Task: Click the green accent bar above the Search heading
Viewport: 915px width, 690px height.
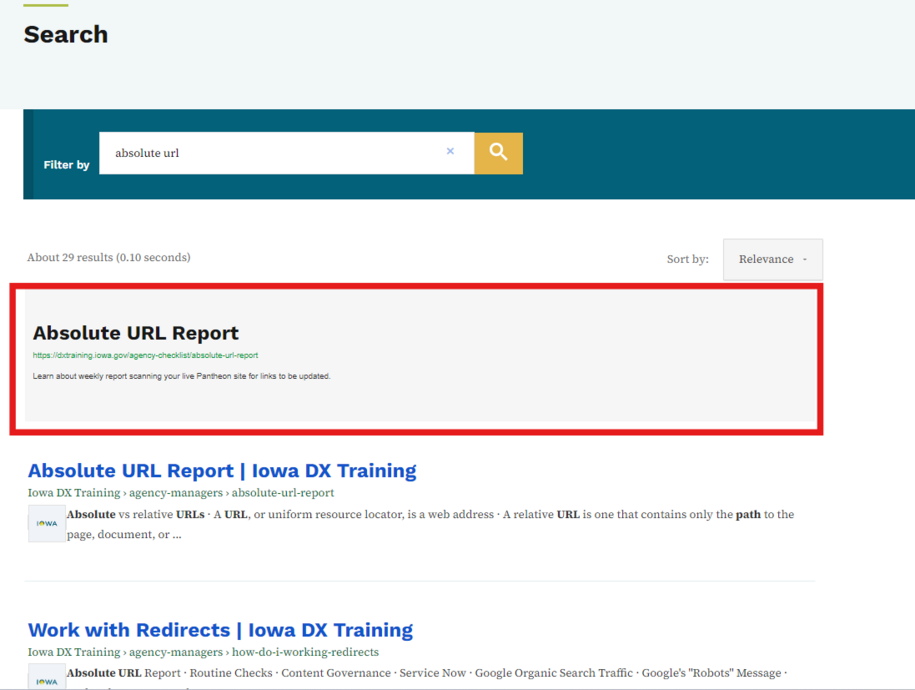Action: point(44,5)
